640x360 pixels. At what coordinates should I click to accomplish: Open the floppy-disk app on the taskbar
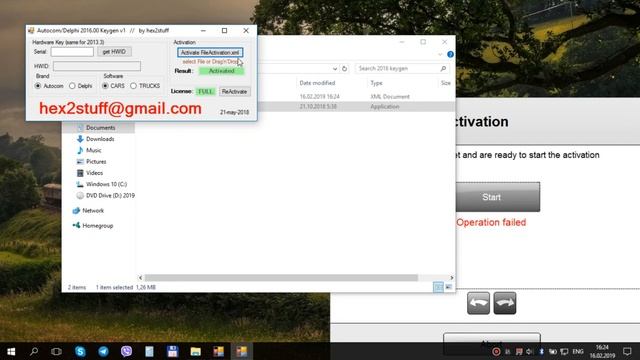coord(172,351)
